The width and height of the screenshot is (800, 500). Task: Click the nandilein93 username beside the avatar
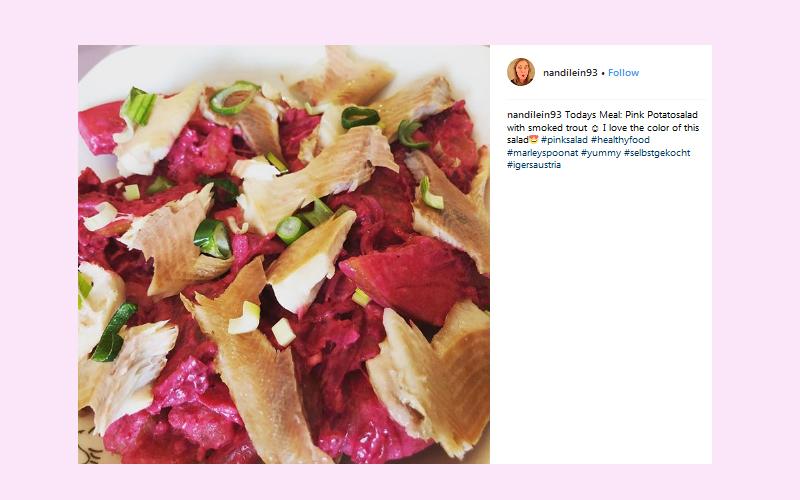(x=570, y=73)
